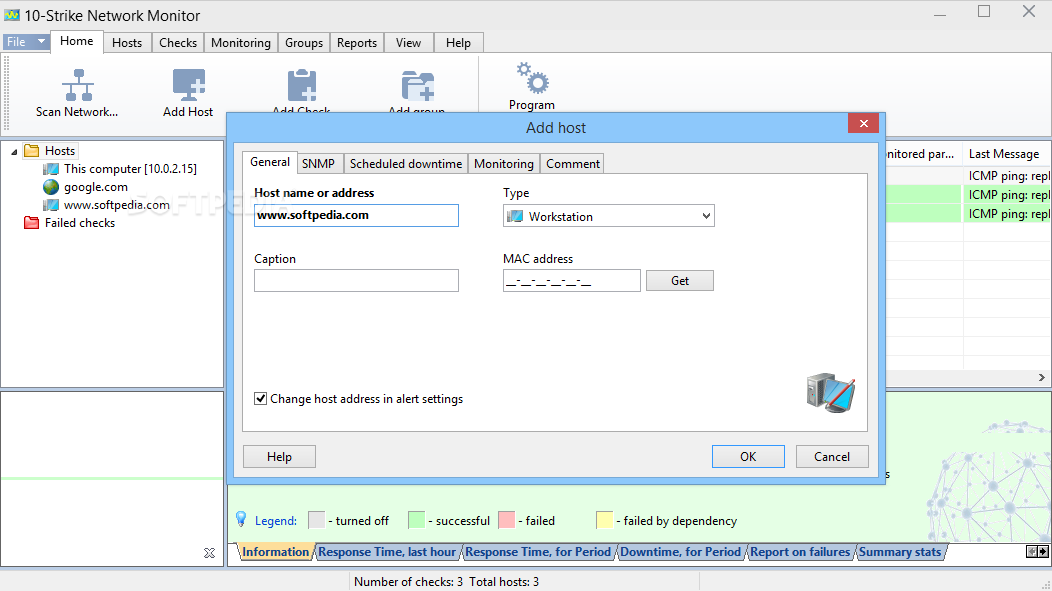Select the General tab in Add host

click(270, 162)
